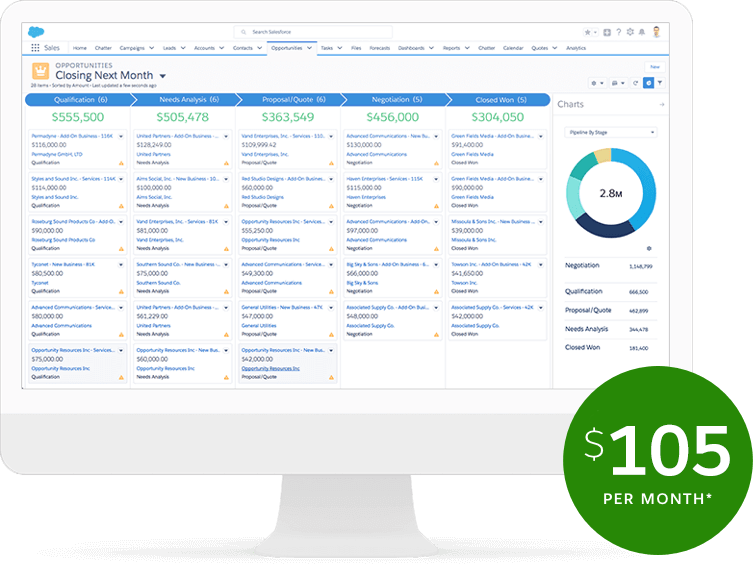Open Advanced Communications New Business opportunity
The image size is (753, 564).
(388, 136)
